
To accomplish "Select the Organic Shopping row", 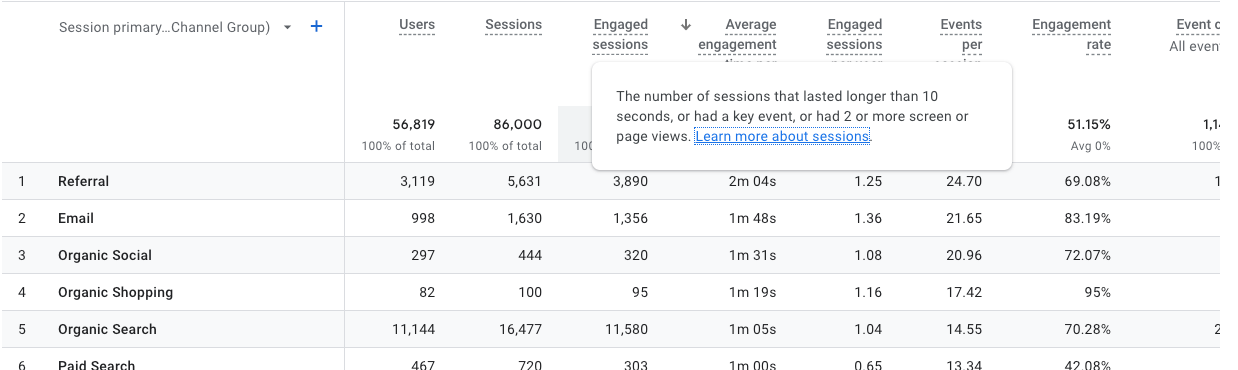I will click(610, 292).
